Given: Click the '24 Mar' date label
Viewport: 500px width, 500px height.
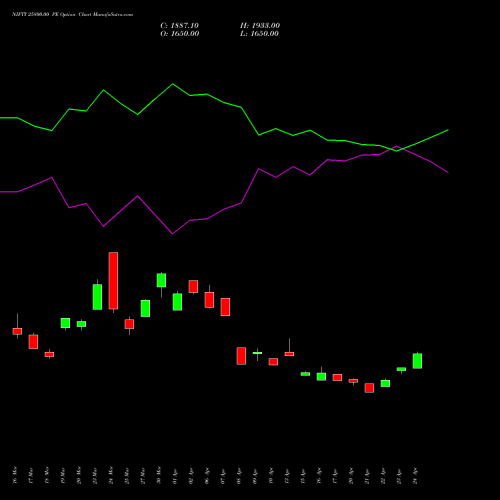Looking at the screenshot, I should coord(111,475).
